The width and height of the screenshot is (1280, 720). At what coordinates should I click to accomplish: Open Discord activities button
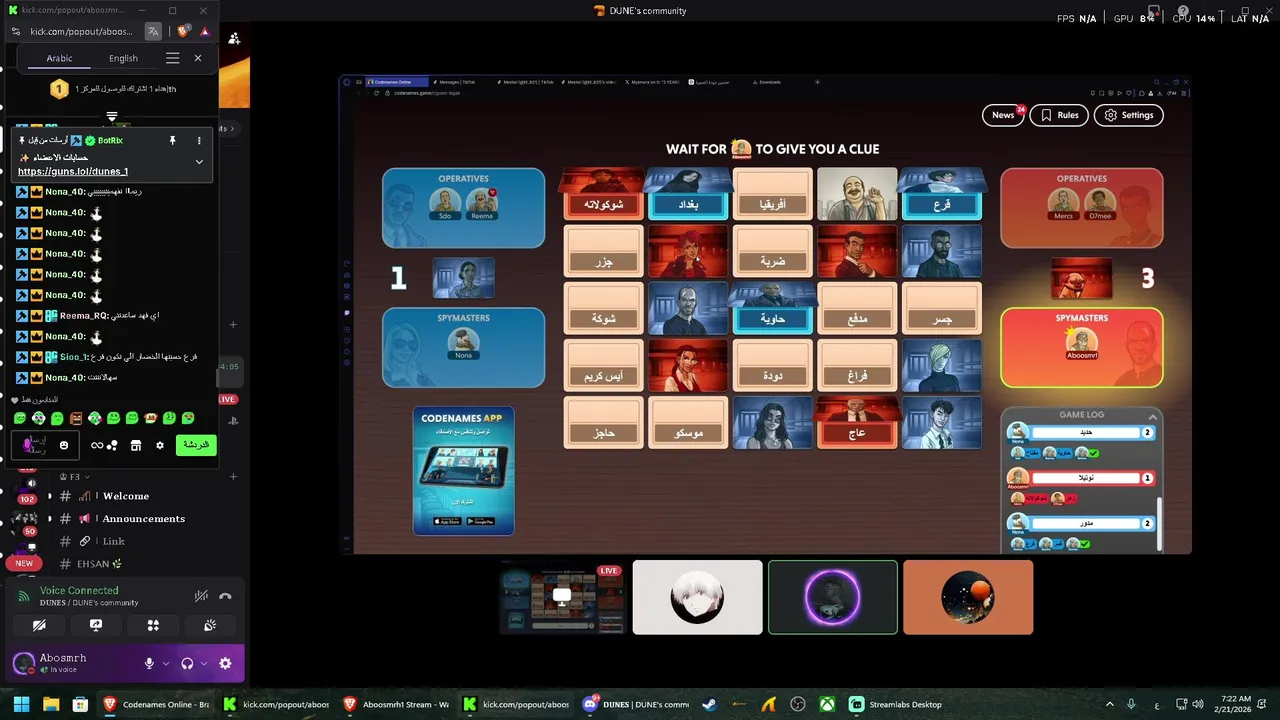pos(153,625)
